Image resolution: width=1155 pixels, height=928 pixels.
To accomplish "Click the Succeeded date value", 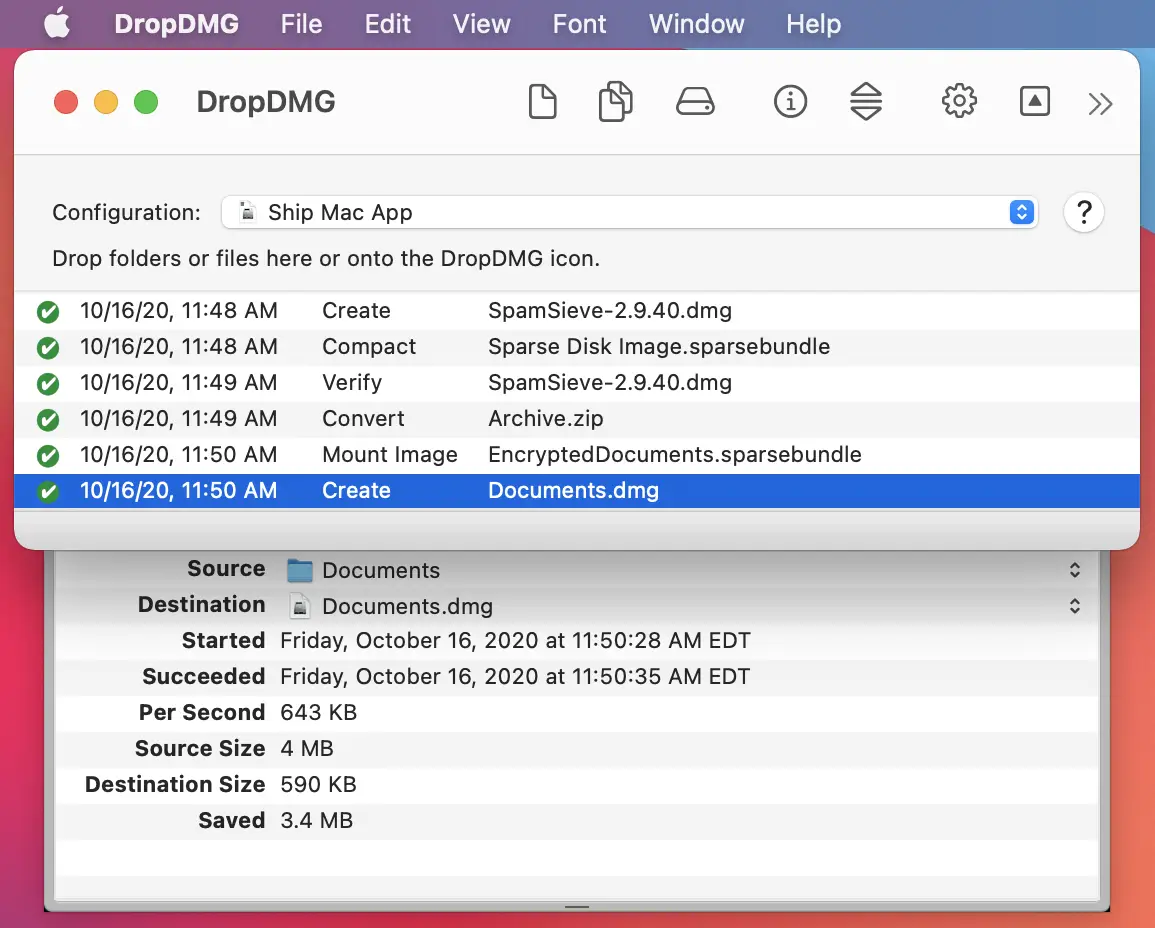I will 515,677.
